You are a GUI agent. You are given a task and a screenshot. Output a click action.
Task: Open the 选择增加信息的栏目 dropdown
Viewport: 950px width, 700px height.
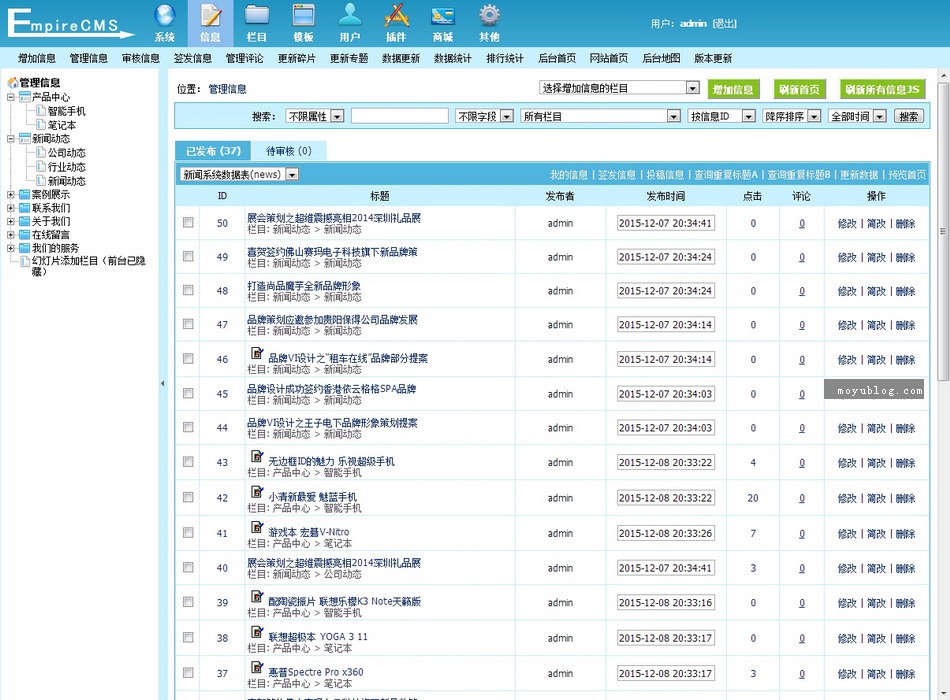[x=692, y=88]
